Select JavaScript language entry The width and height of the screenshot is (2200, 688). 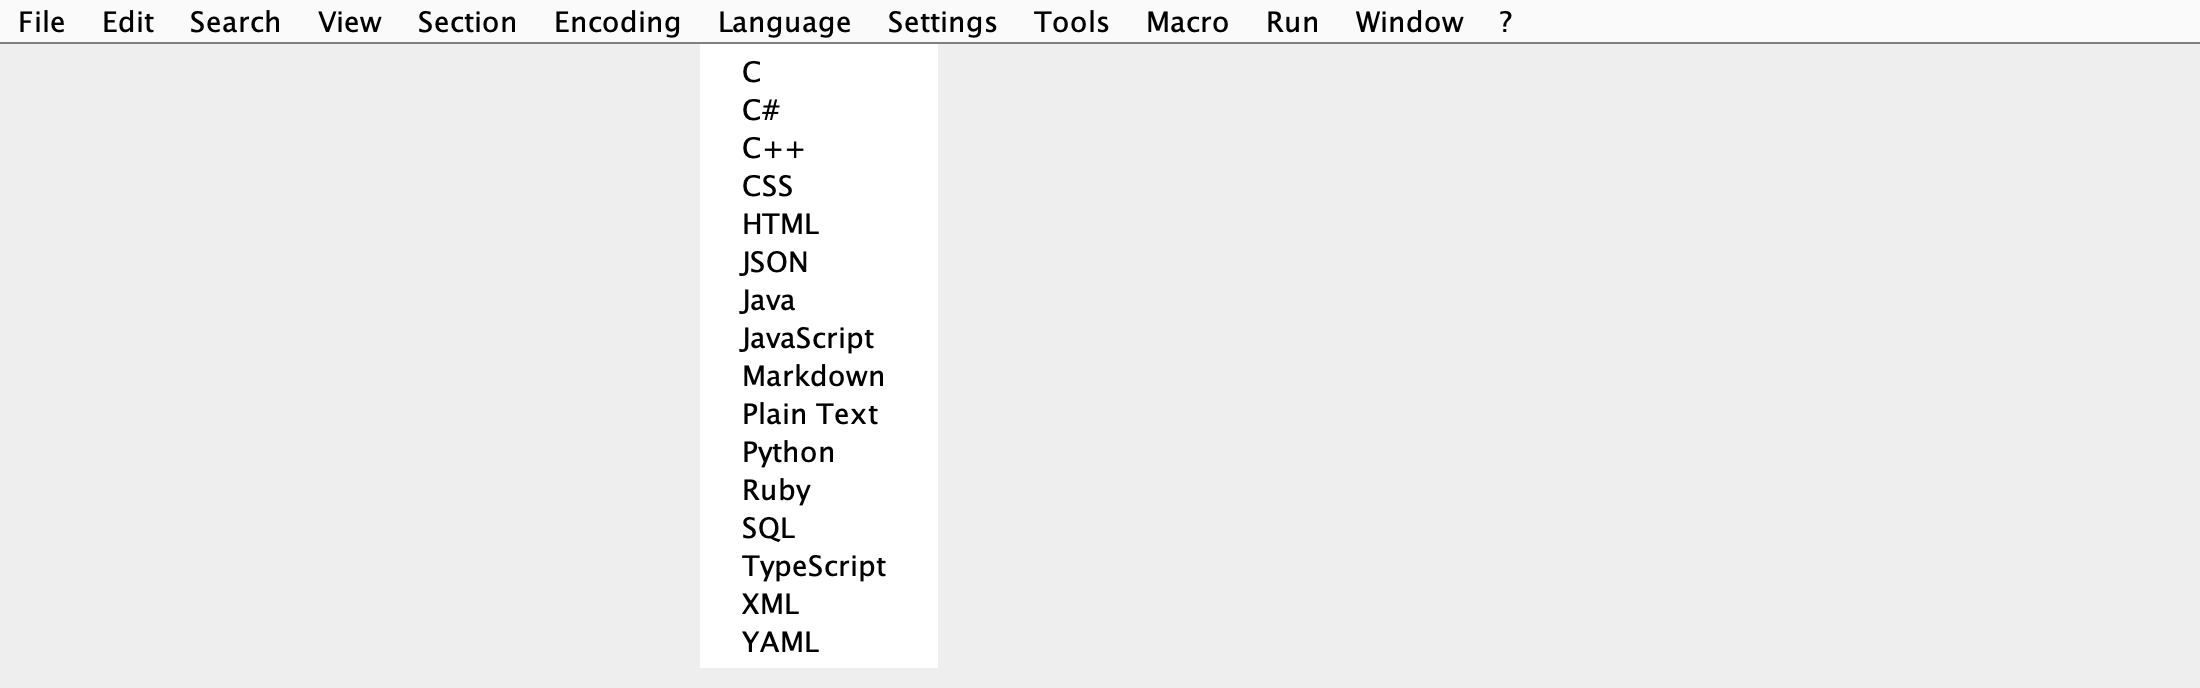click(819, 338)
